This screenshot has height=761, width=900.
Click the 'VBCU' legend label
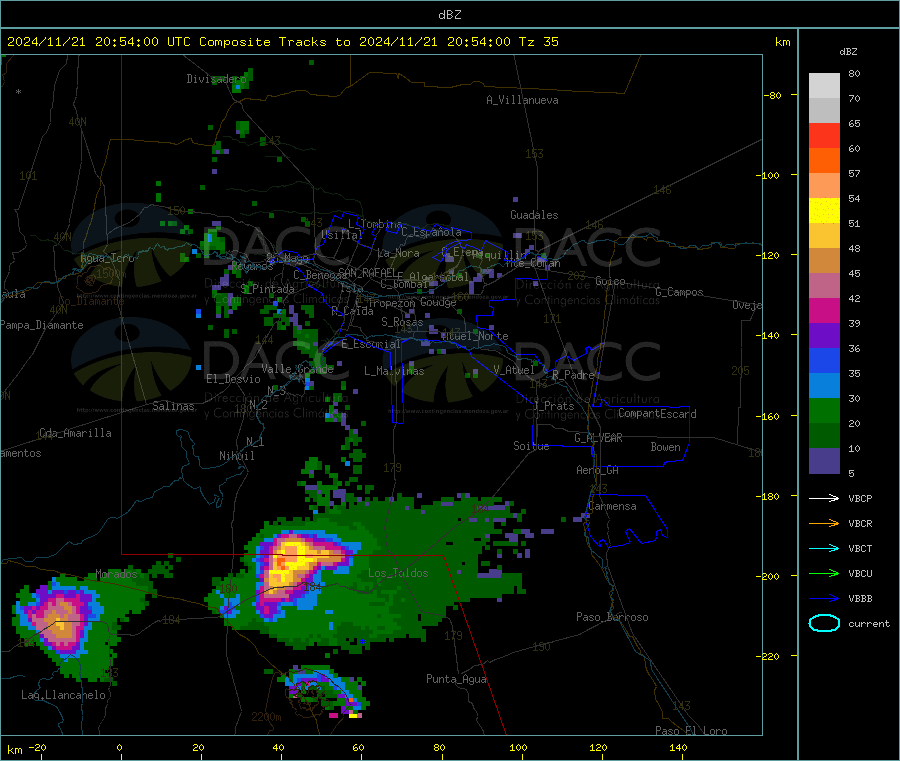pos(860,573)
